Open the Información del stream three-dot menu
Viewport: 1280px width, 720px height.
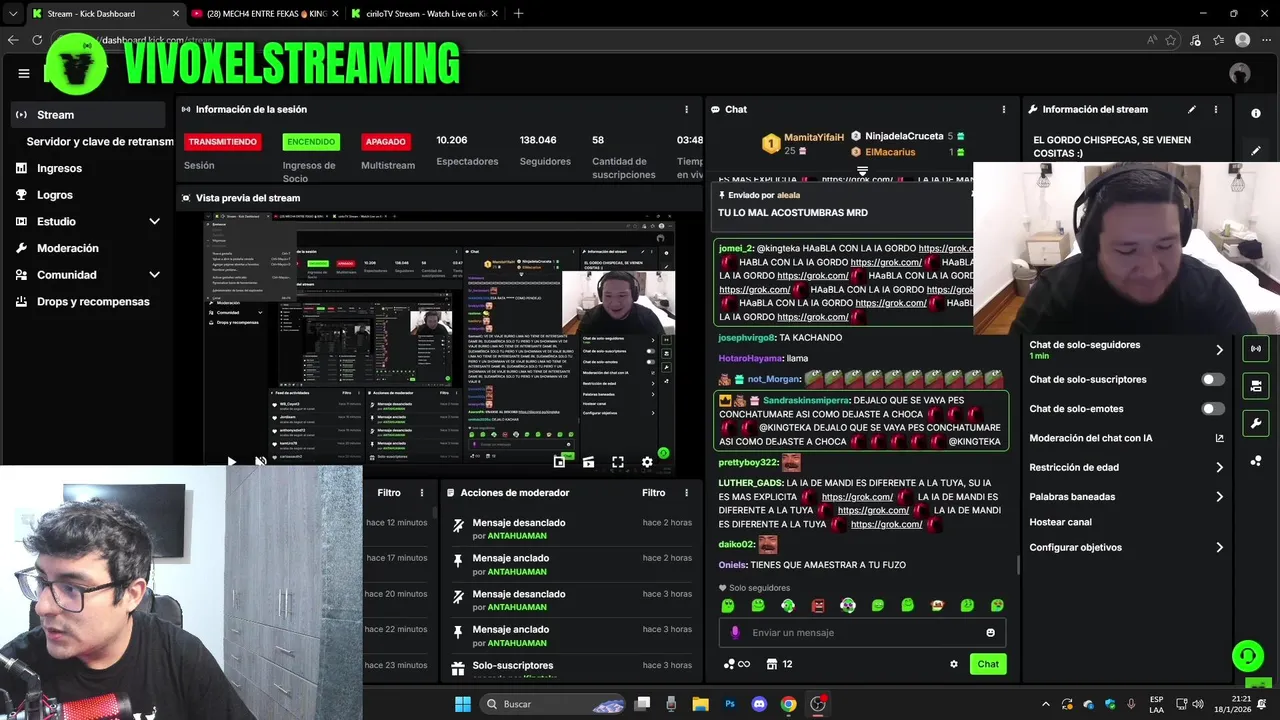(x=1216, y=109)
